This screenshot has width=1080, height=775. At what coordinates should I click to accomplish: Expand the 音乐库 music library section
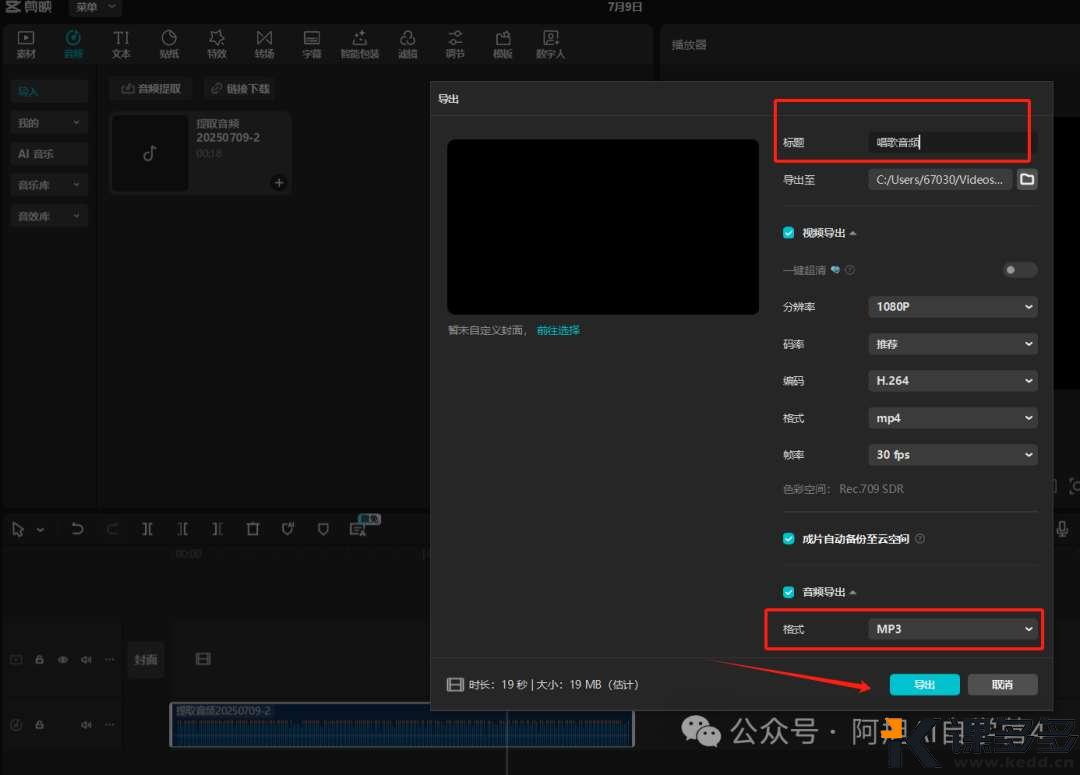coord(49,185)
